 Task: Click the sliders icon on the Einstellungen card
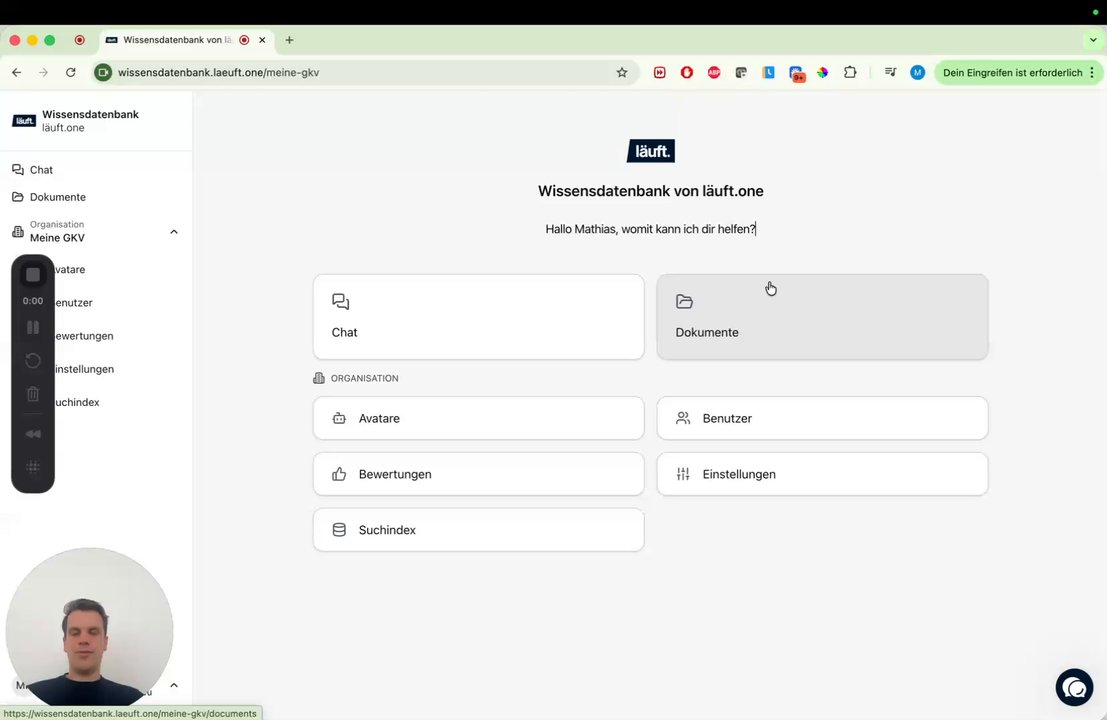click(683, 474)
